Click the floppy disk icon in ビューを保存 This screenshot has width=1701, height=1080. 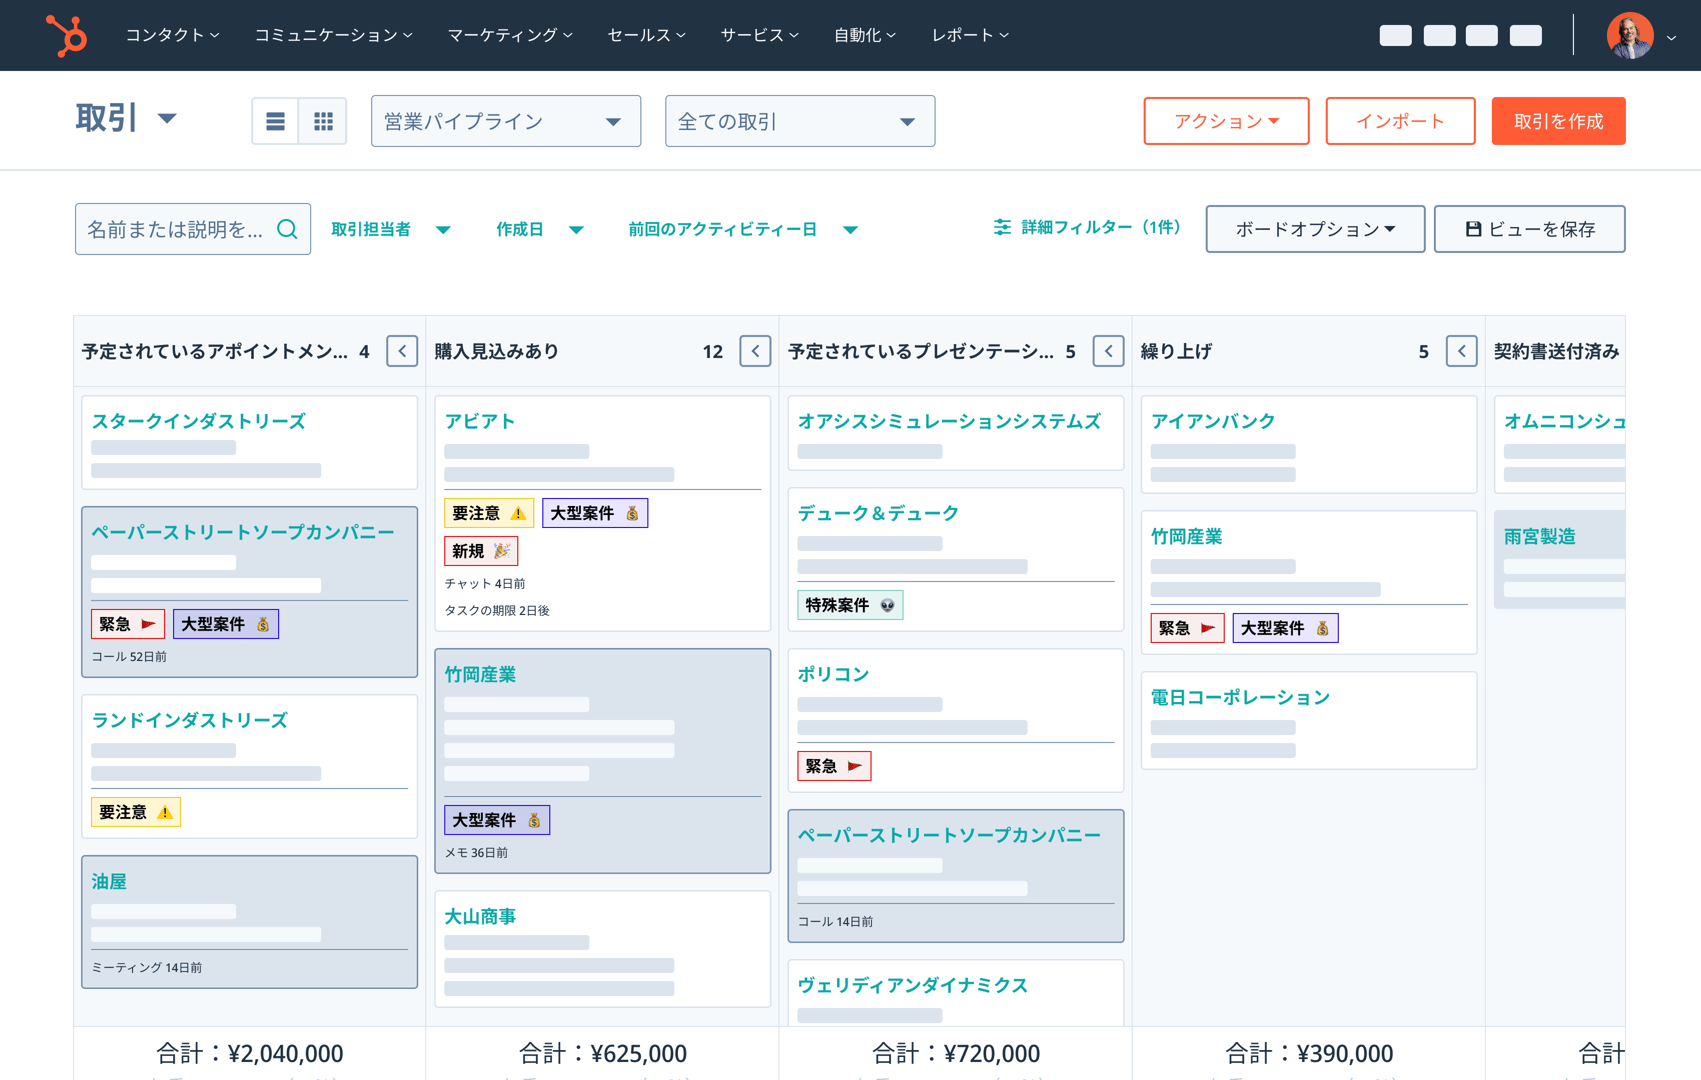point(1473,228)
